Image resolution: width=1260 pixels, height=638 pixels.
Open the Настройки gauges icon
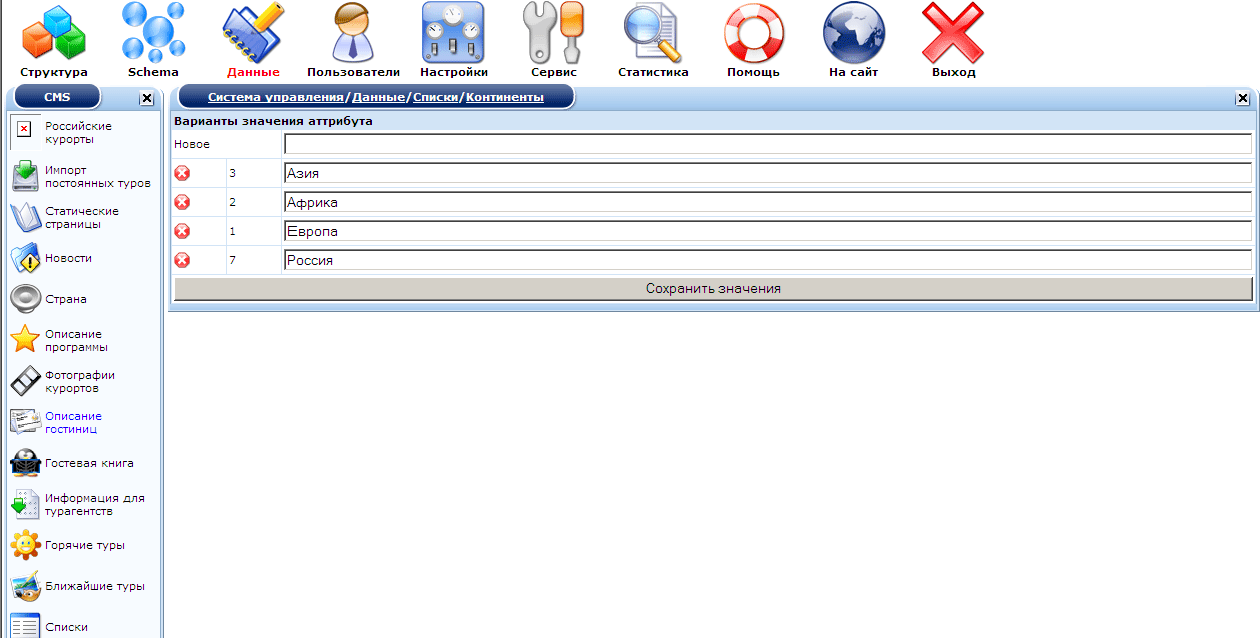(x=453, y=33)
